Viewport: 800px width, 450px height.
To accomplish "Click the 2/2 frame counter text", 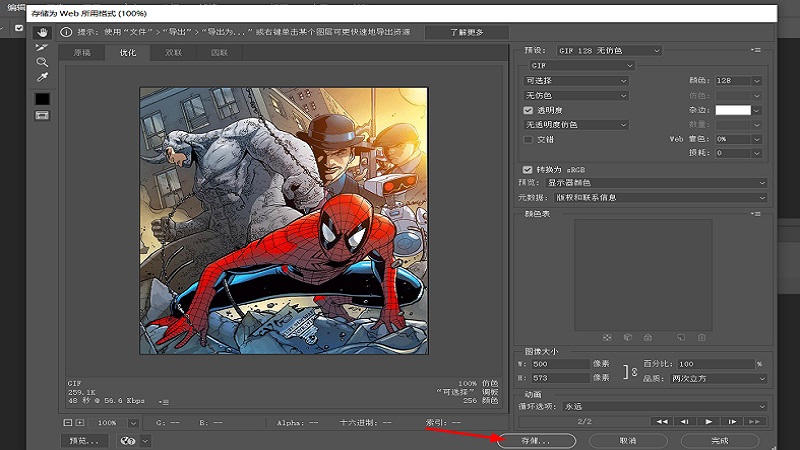I will coord(585,421).
